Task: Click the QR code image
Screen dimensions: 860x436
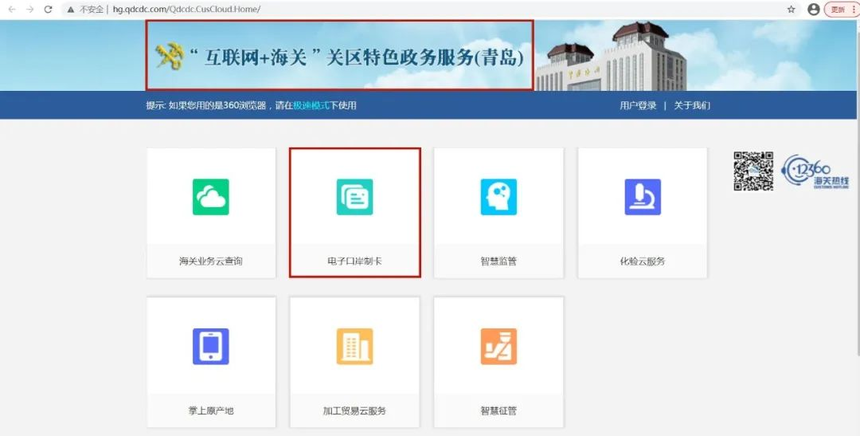Action: click(x=753, y=171)
